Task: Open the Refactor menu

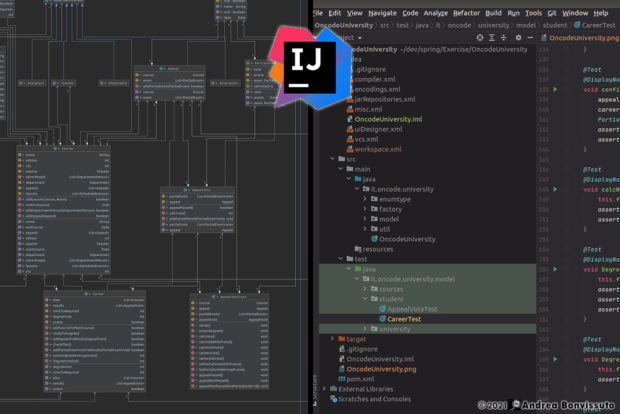Action: (x=466, y=13)
